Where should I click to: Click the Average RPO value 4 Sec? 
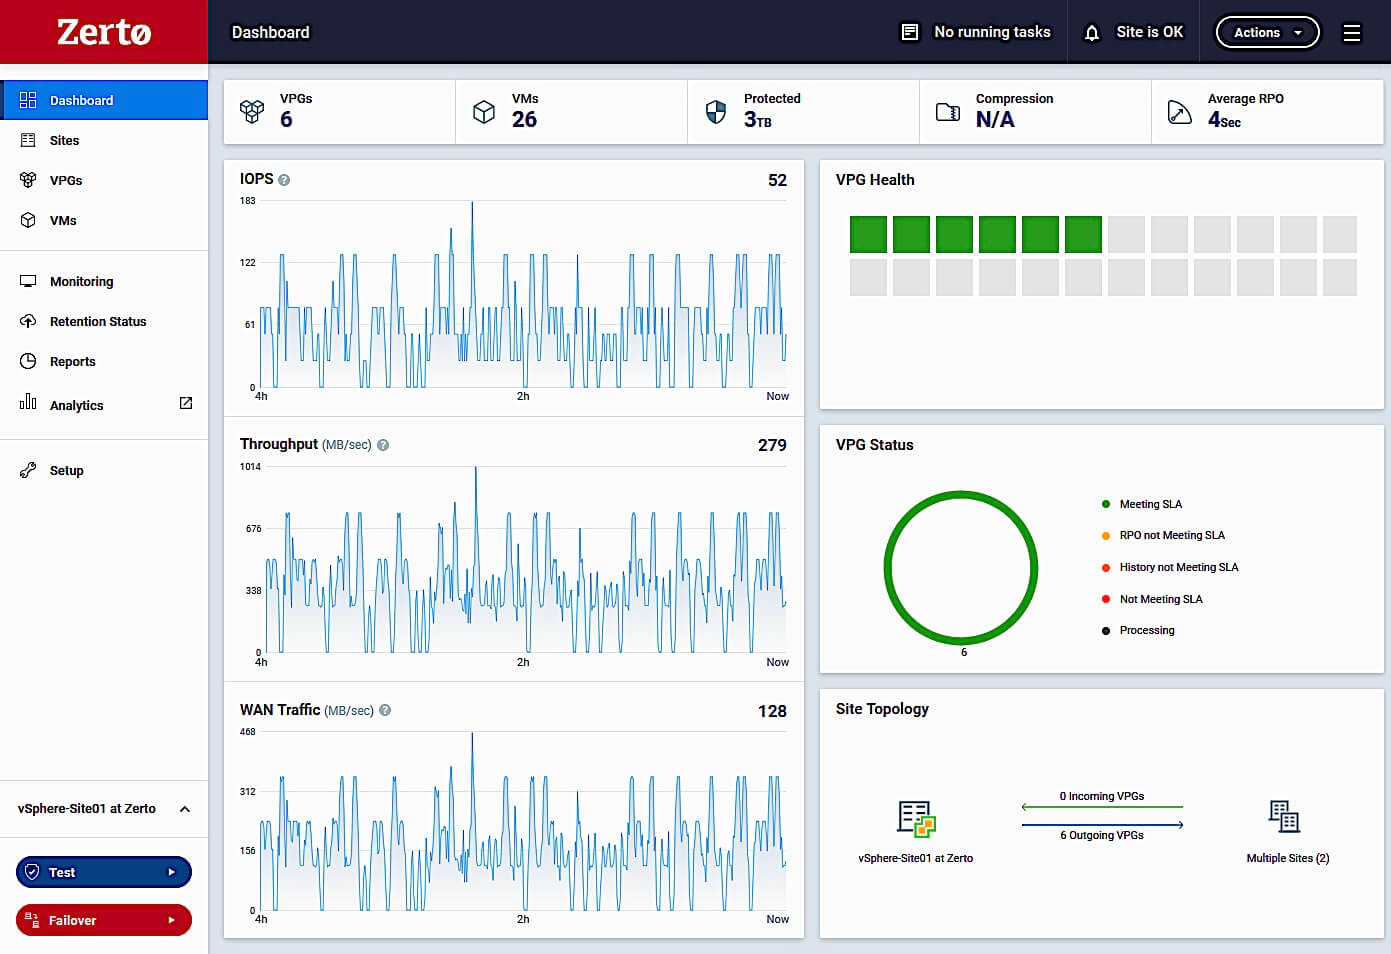pyautogui.click(x=1224, y=120)
